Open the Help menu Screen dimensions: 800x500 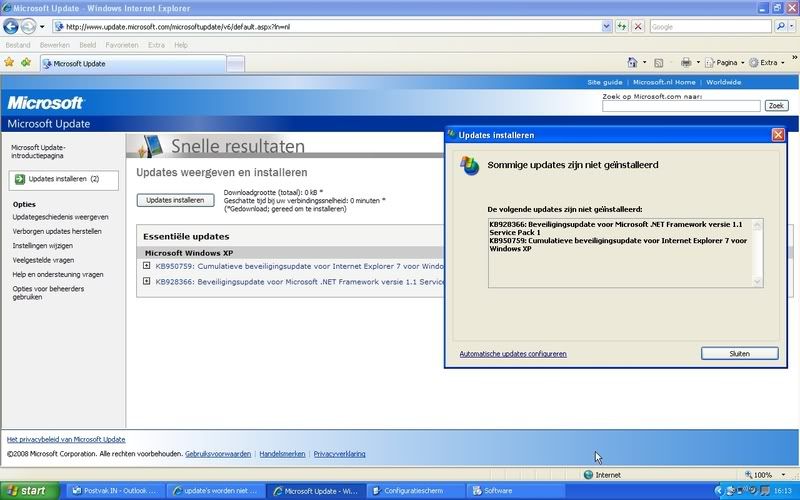(x=181, y=45)
